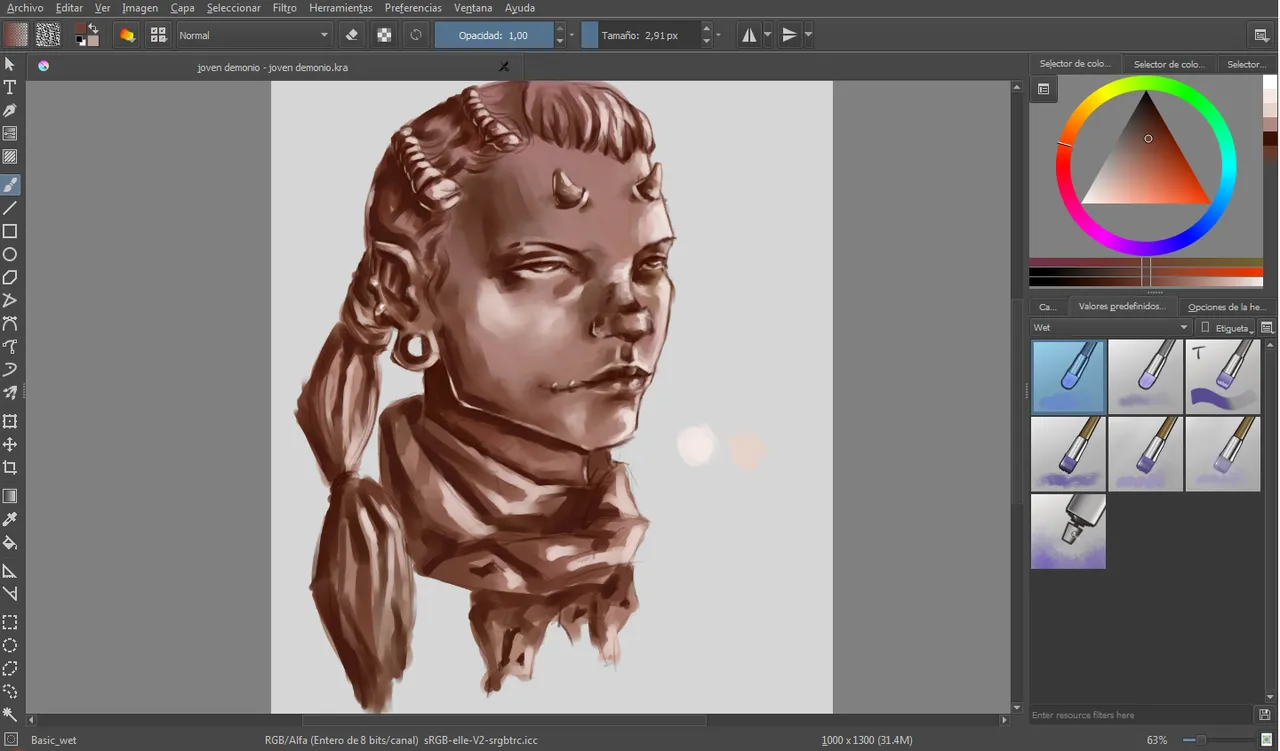The height and width of the screenshot is (751, 1280).
Task: Switch to Valores predefinidos tab
Action: pos(1122,307)
